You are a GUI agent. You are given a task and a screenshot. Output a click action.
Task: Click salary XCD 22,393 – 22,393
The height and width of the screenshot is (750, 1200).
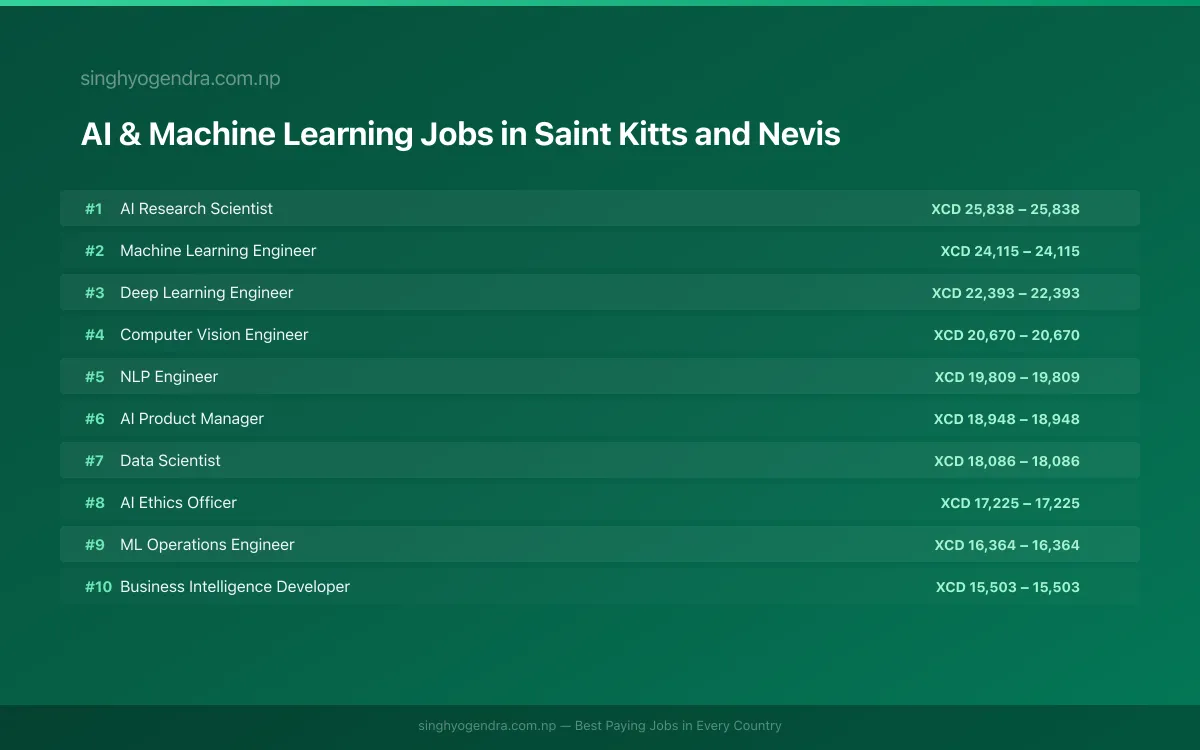pyautogui.click(x=1006, y=293)
